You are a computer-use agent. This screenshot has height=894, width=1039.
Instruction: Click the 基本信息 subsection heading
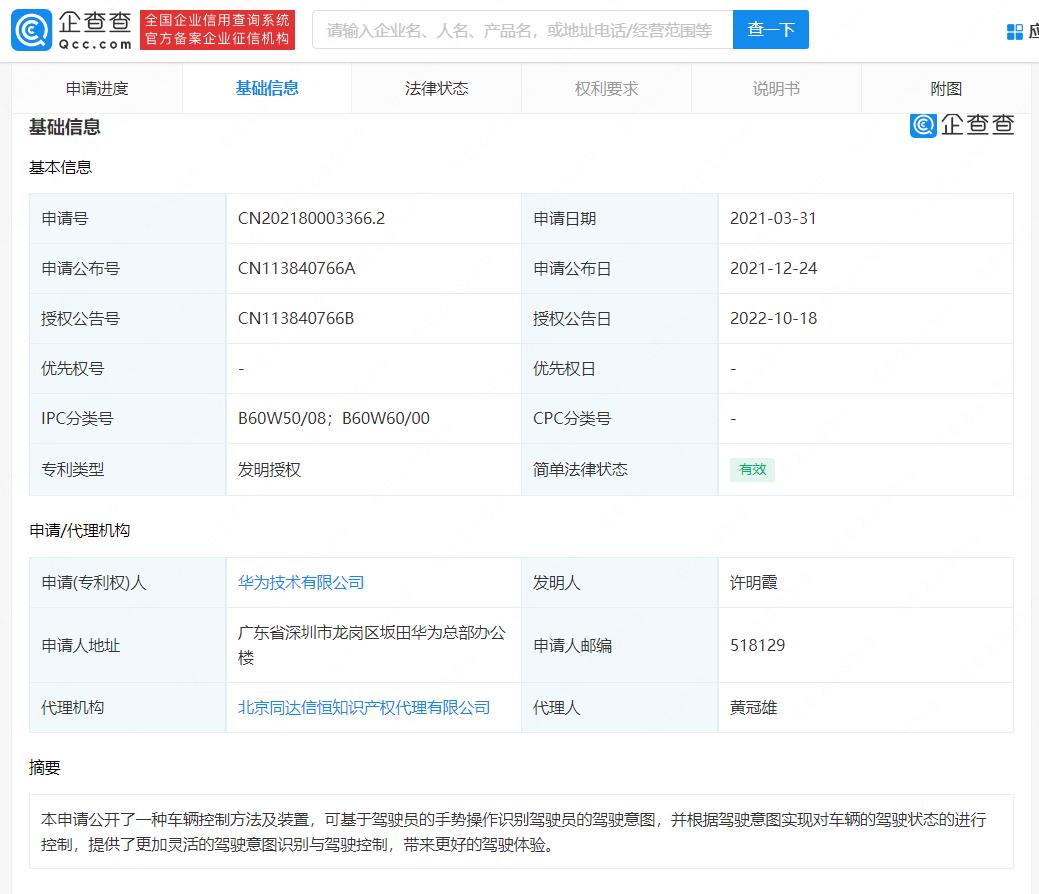[x=60, y=167]
